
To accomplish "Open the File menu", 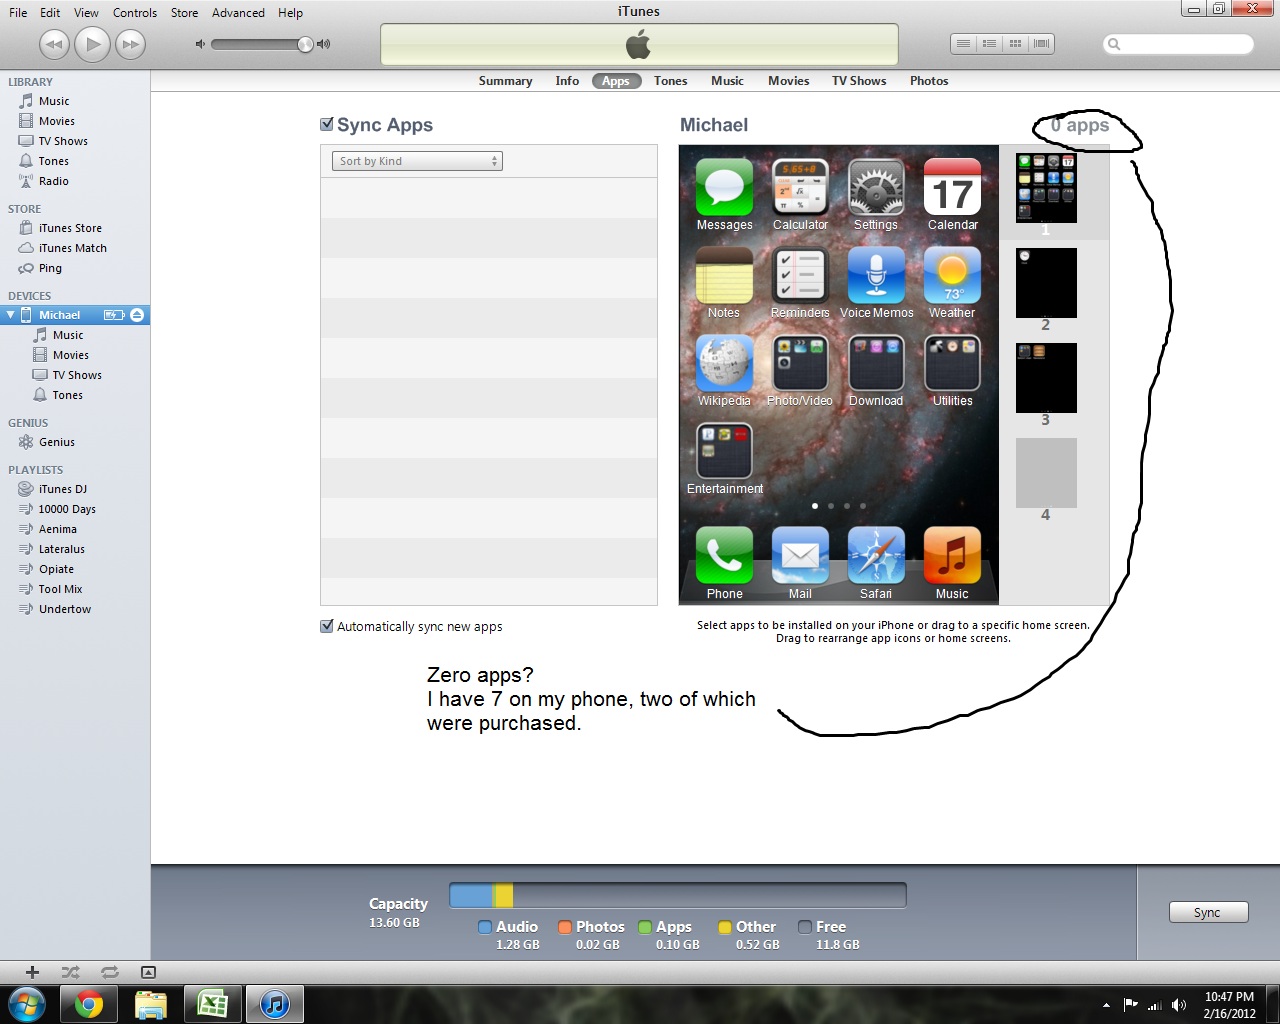I will (18, 13).
